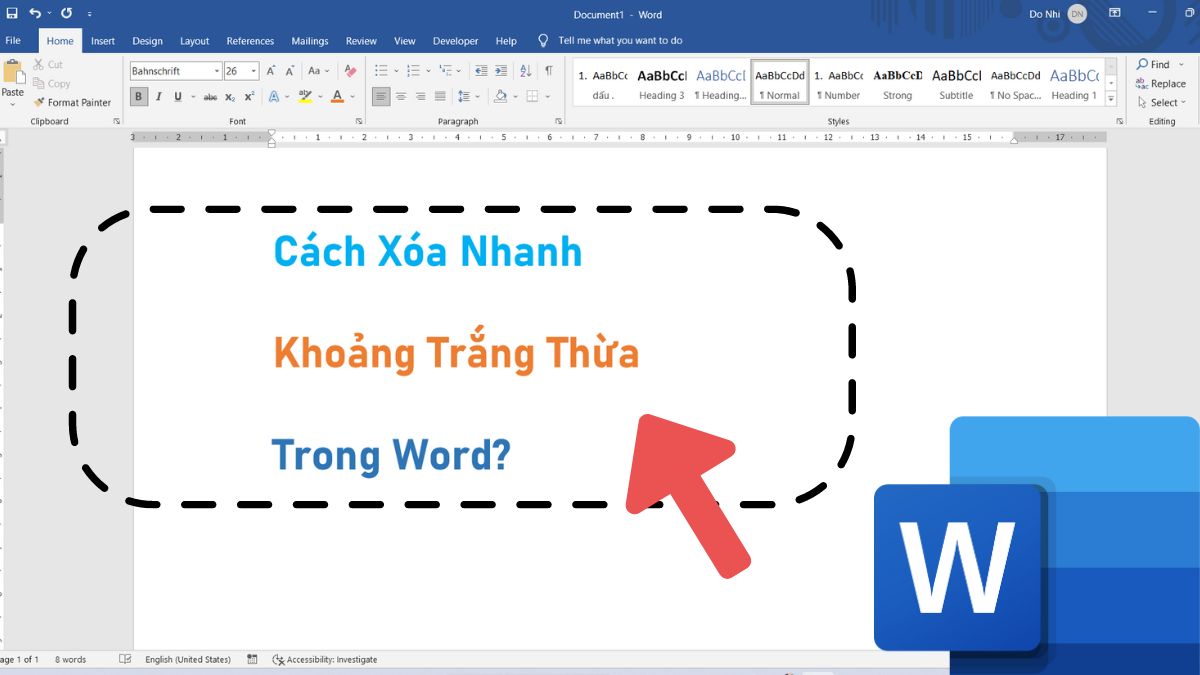Screen dimensions: 1200x675
Task: Toggle Underline formatting
Action: (178, 97)
